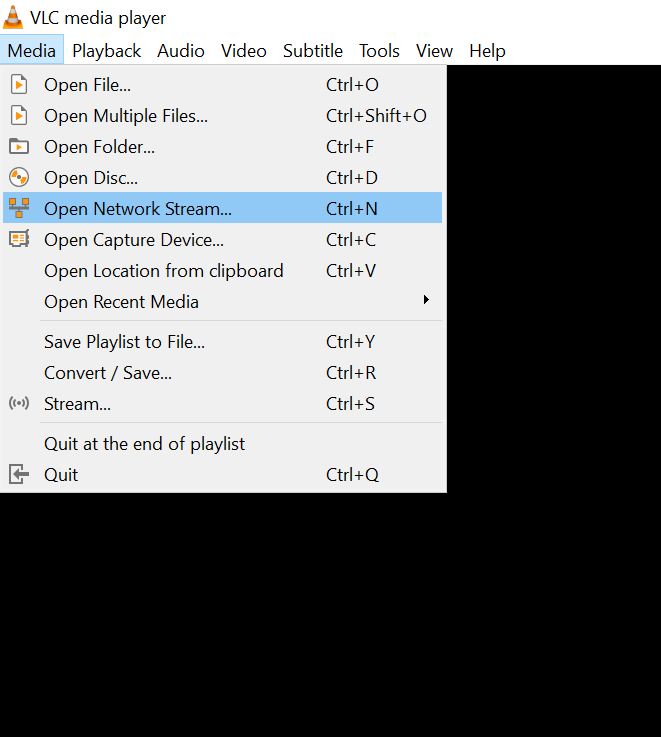Expand the Open Recent Media submenu arrow
661x737 pixels.
(426, 301)
